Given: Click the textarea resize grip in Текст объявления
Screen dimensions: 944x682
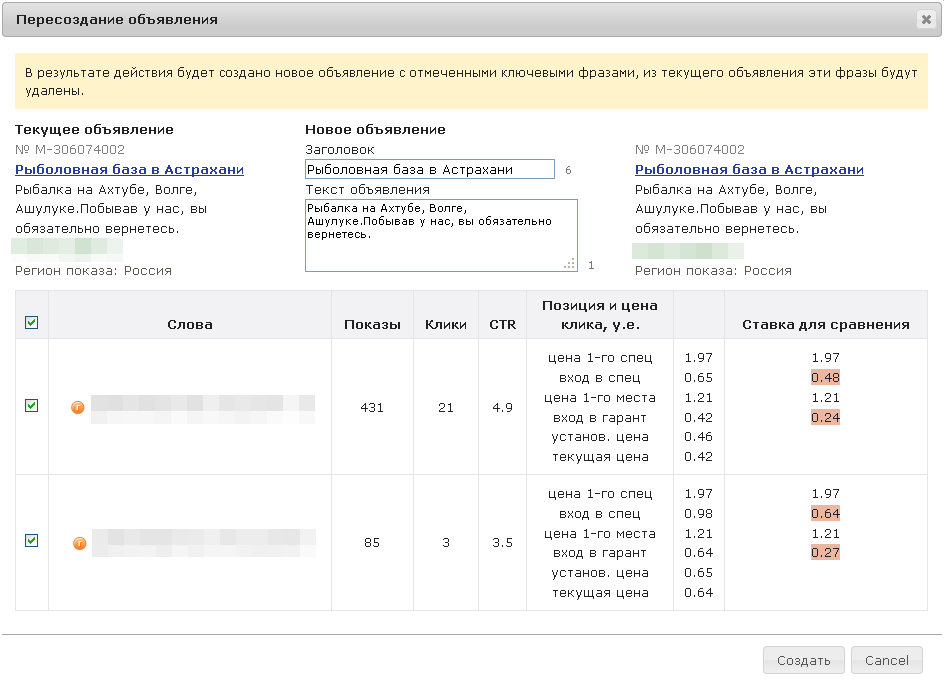Looking at the screenshot, I should pos(569,263).
